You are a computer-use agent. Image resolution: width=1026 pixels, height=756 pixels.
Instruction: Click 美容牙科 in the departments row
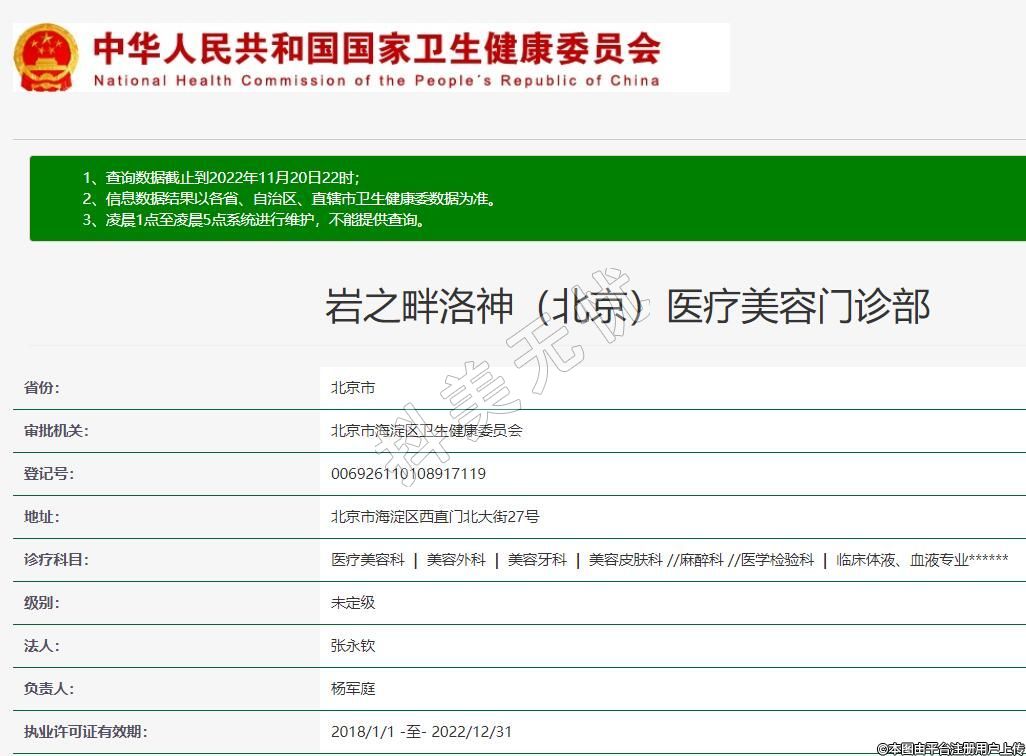pyautogui.click(x=537, y=560)
